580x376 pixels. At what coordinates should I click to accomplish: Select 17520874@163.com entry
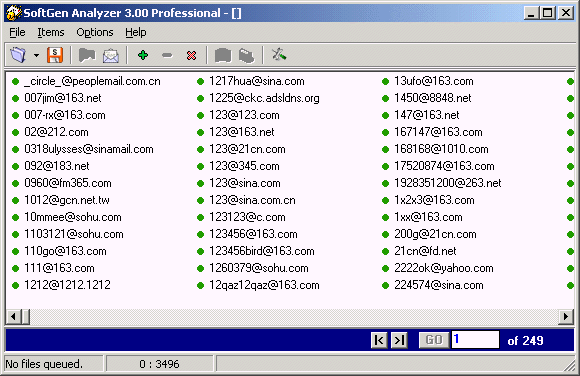click(444, 166)
